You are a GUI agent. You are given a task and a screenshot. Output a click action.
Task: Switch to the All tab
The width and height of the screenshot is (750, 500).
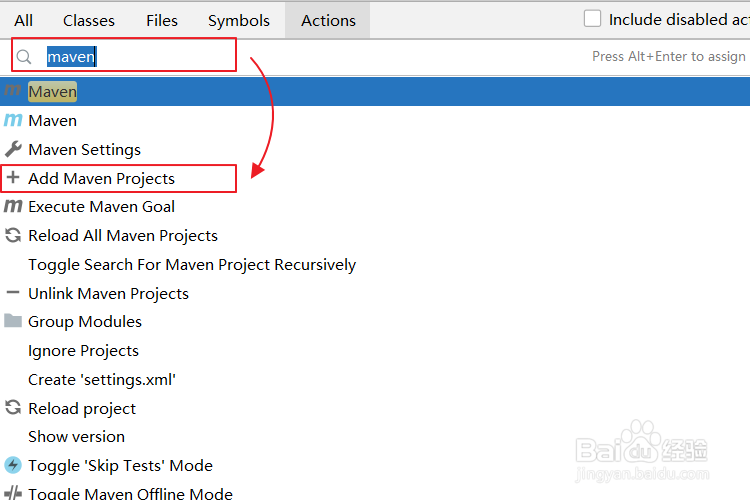coord(24,20)
